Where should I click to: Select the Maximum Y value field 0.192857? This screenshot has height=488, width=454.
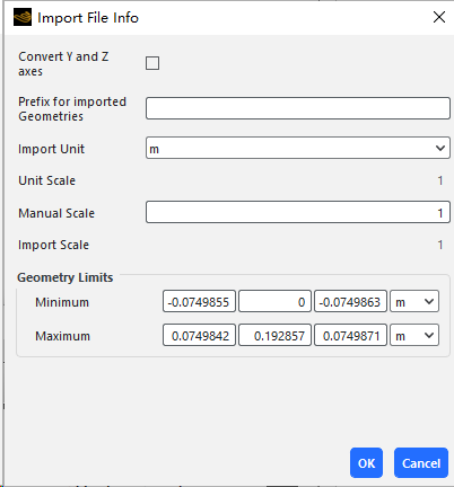click(275, 335)
